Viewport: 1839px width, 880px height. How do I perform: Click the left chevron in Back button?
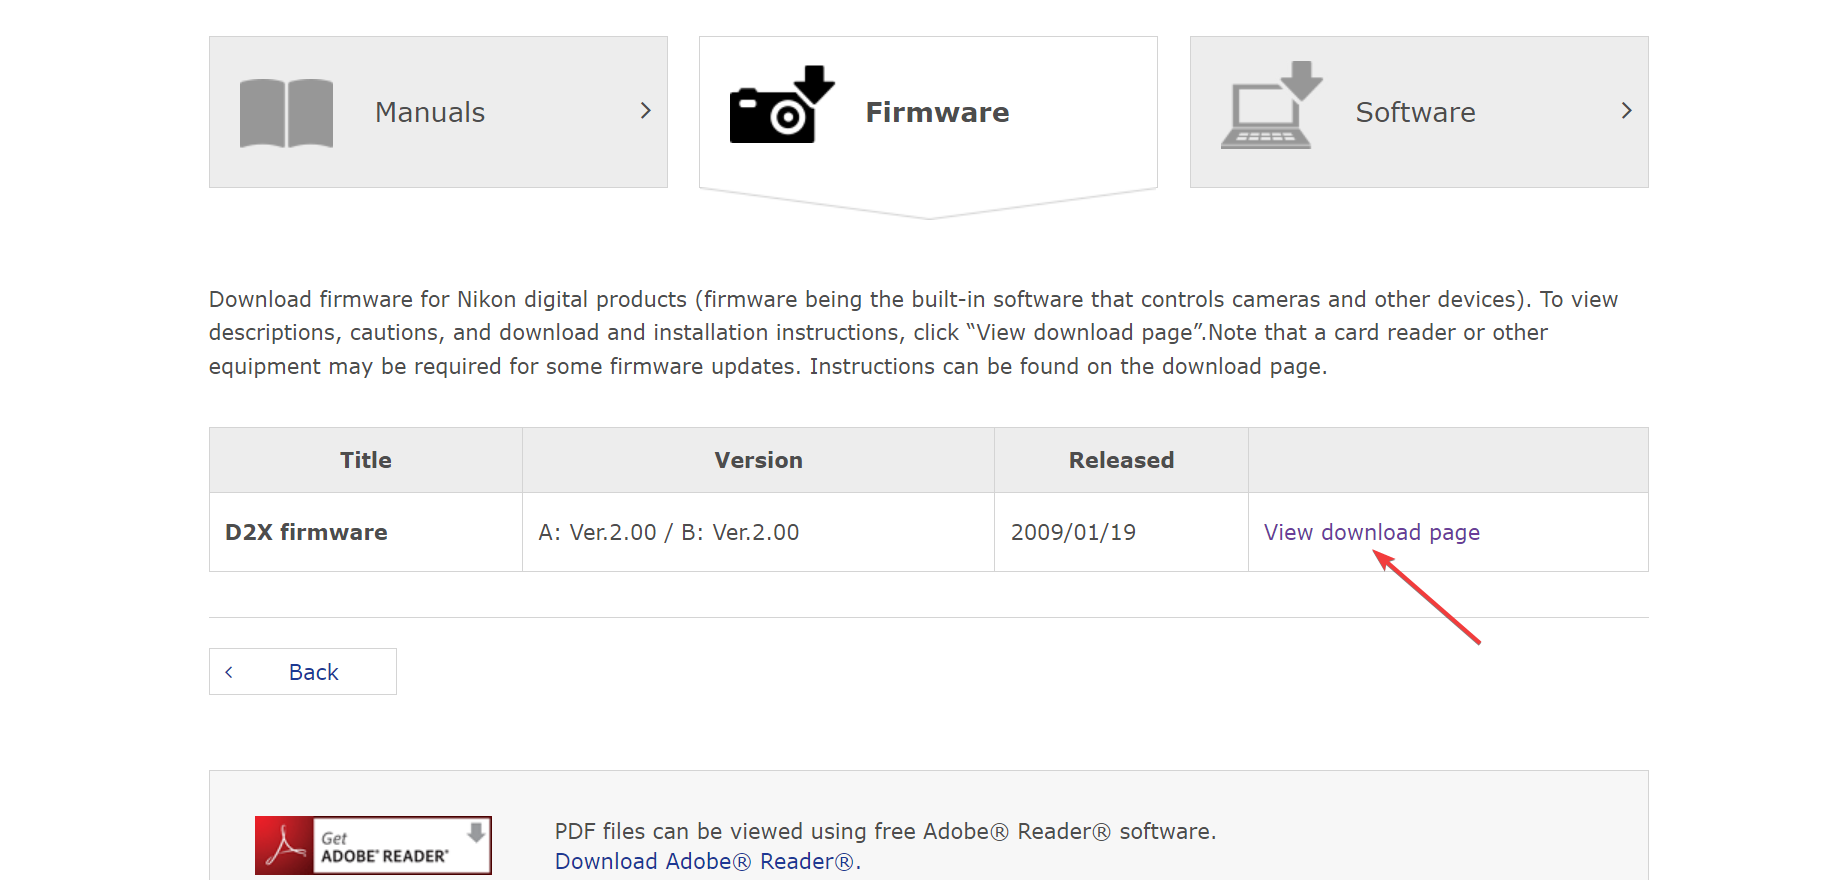click(x=229, y=672)
